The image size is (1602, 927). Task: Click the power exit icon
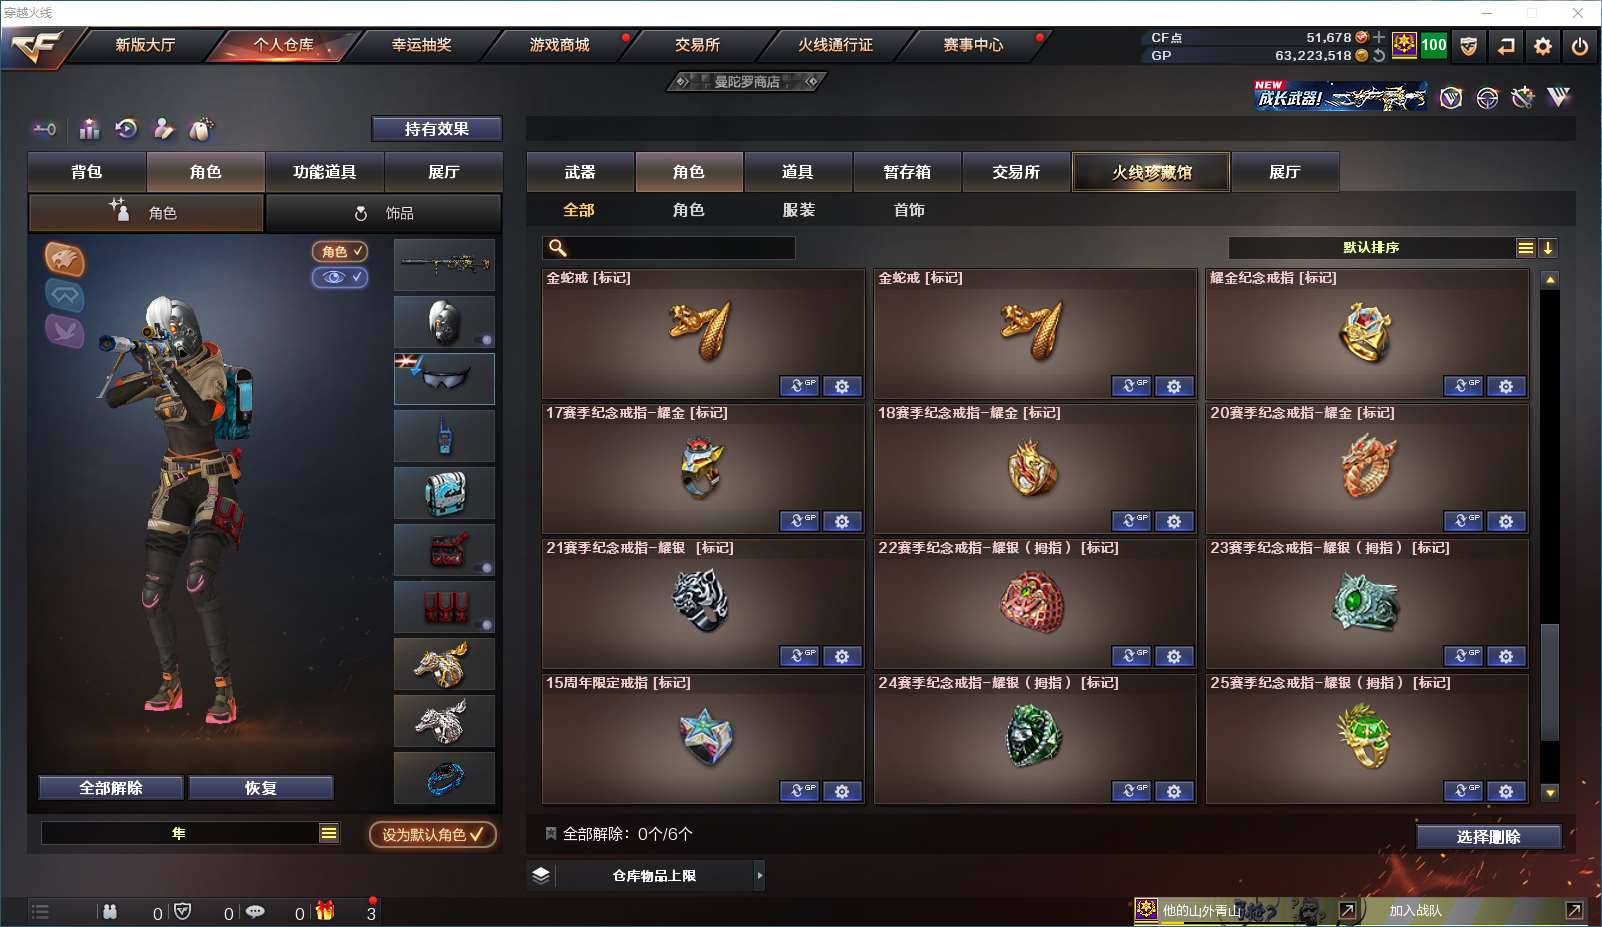[x=1580, y=46]
